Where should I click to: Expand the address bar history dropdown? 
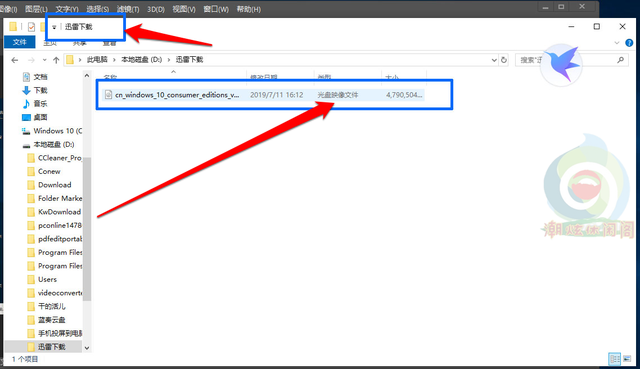tap(494, 60)
